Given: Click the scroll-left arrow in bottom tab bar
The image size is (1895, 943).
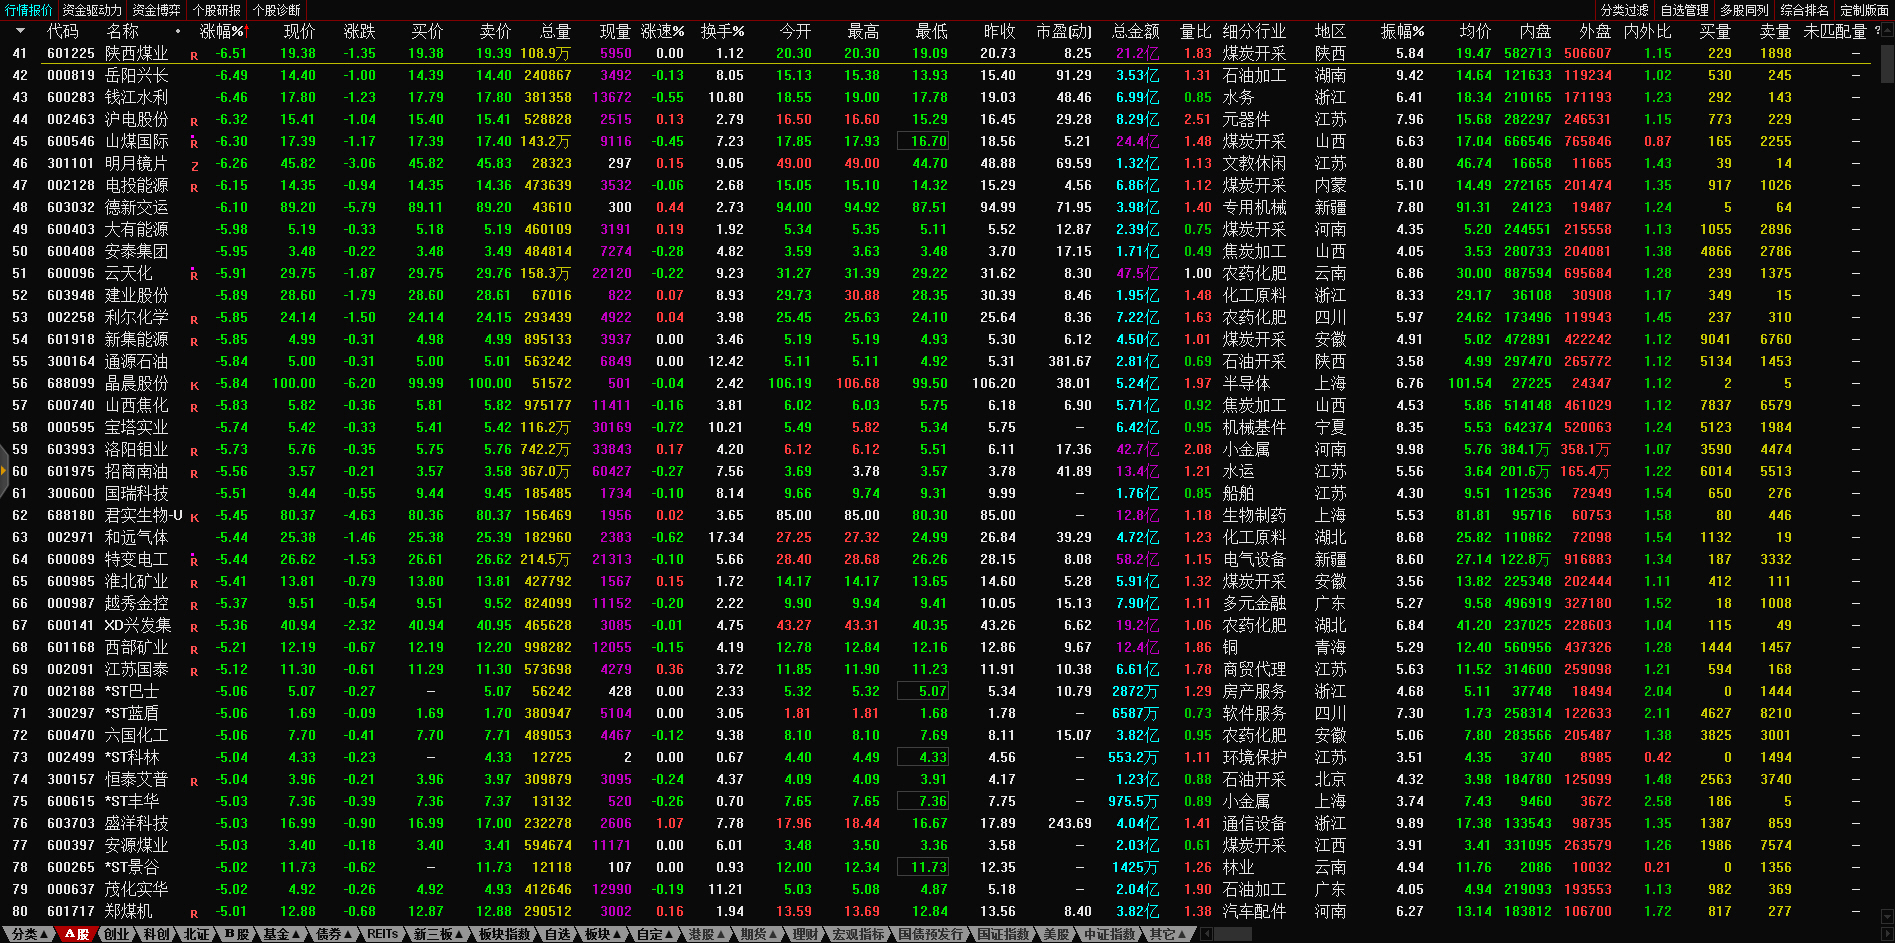Looking at the screenshot, I should point(1206,934).
